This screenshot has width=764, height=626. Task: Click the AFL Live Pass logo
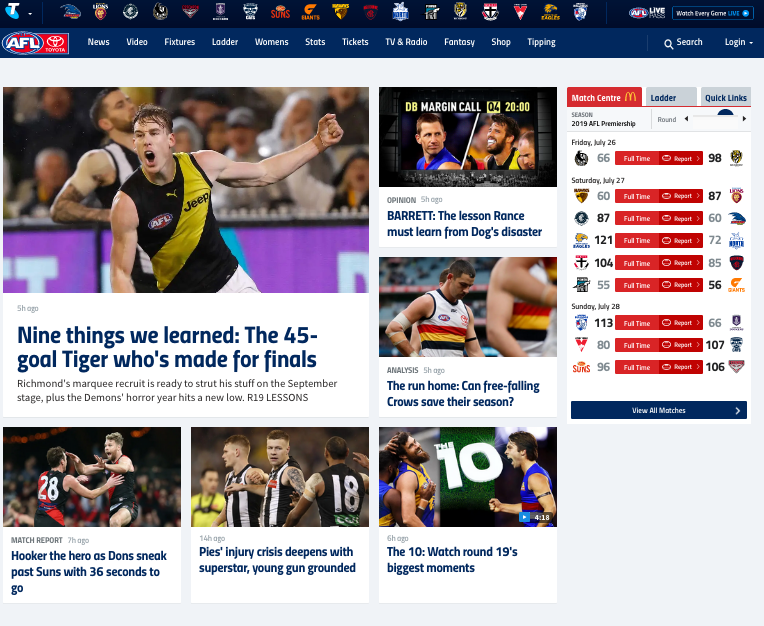tap(647, 13)
